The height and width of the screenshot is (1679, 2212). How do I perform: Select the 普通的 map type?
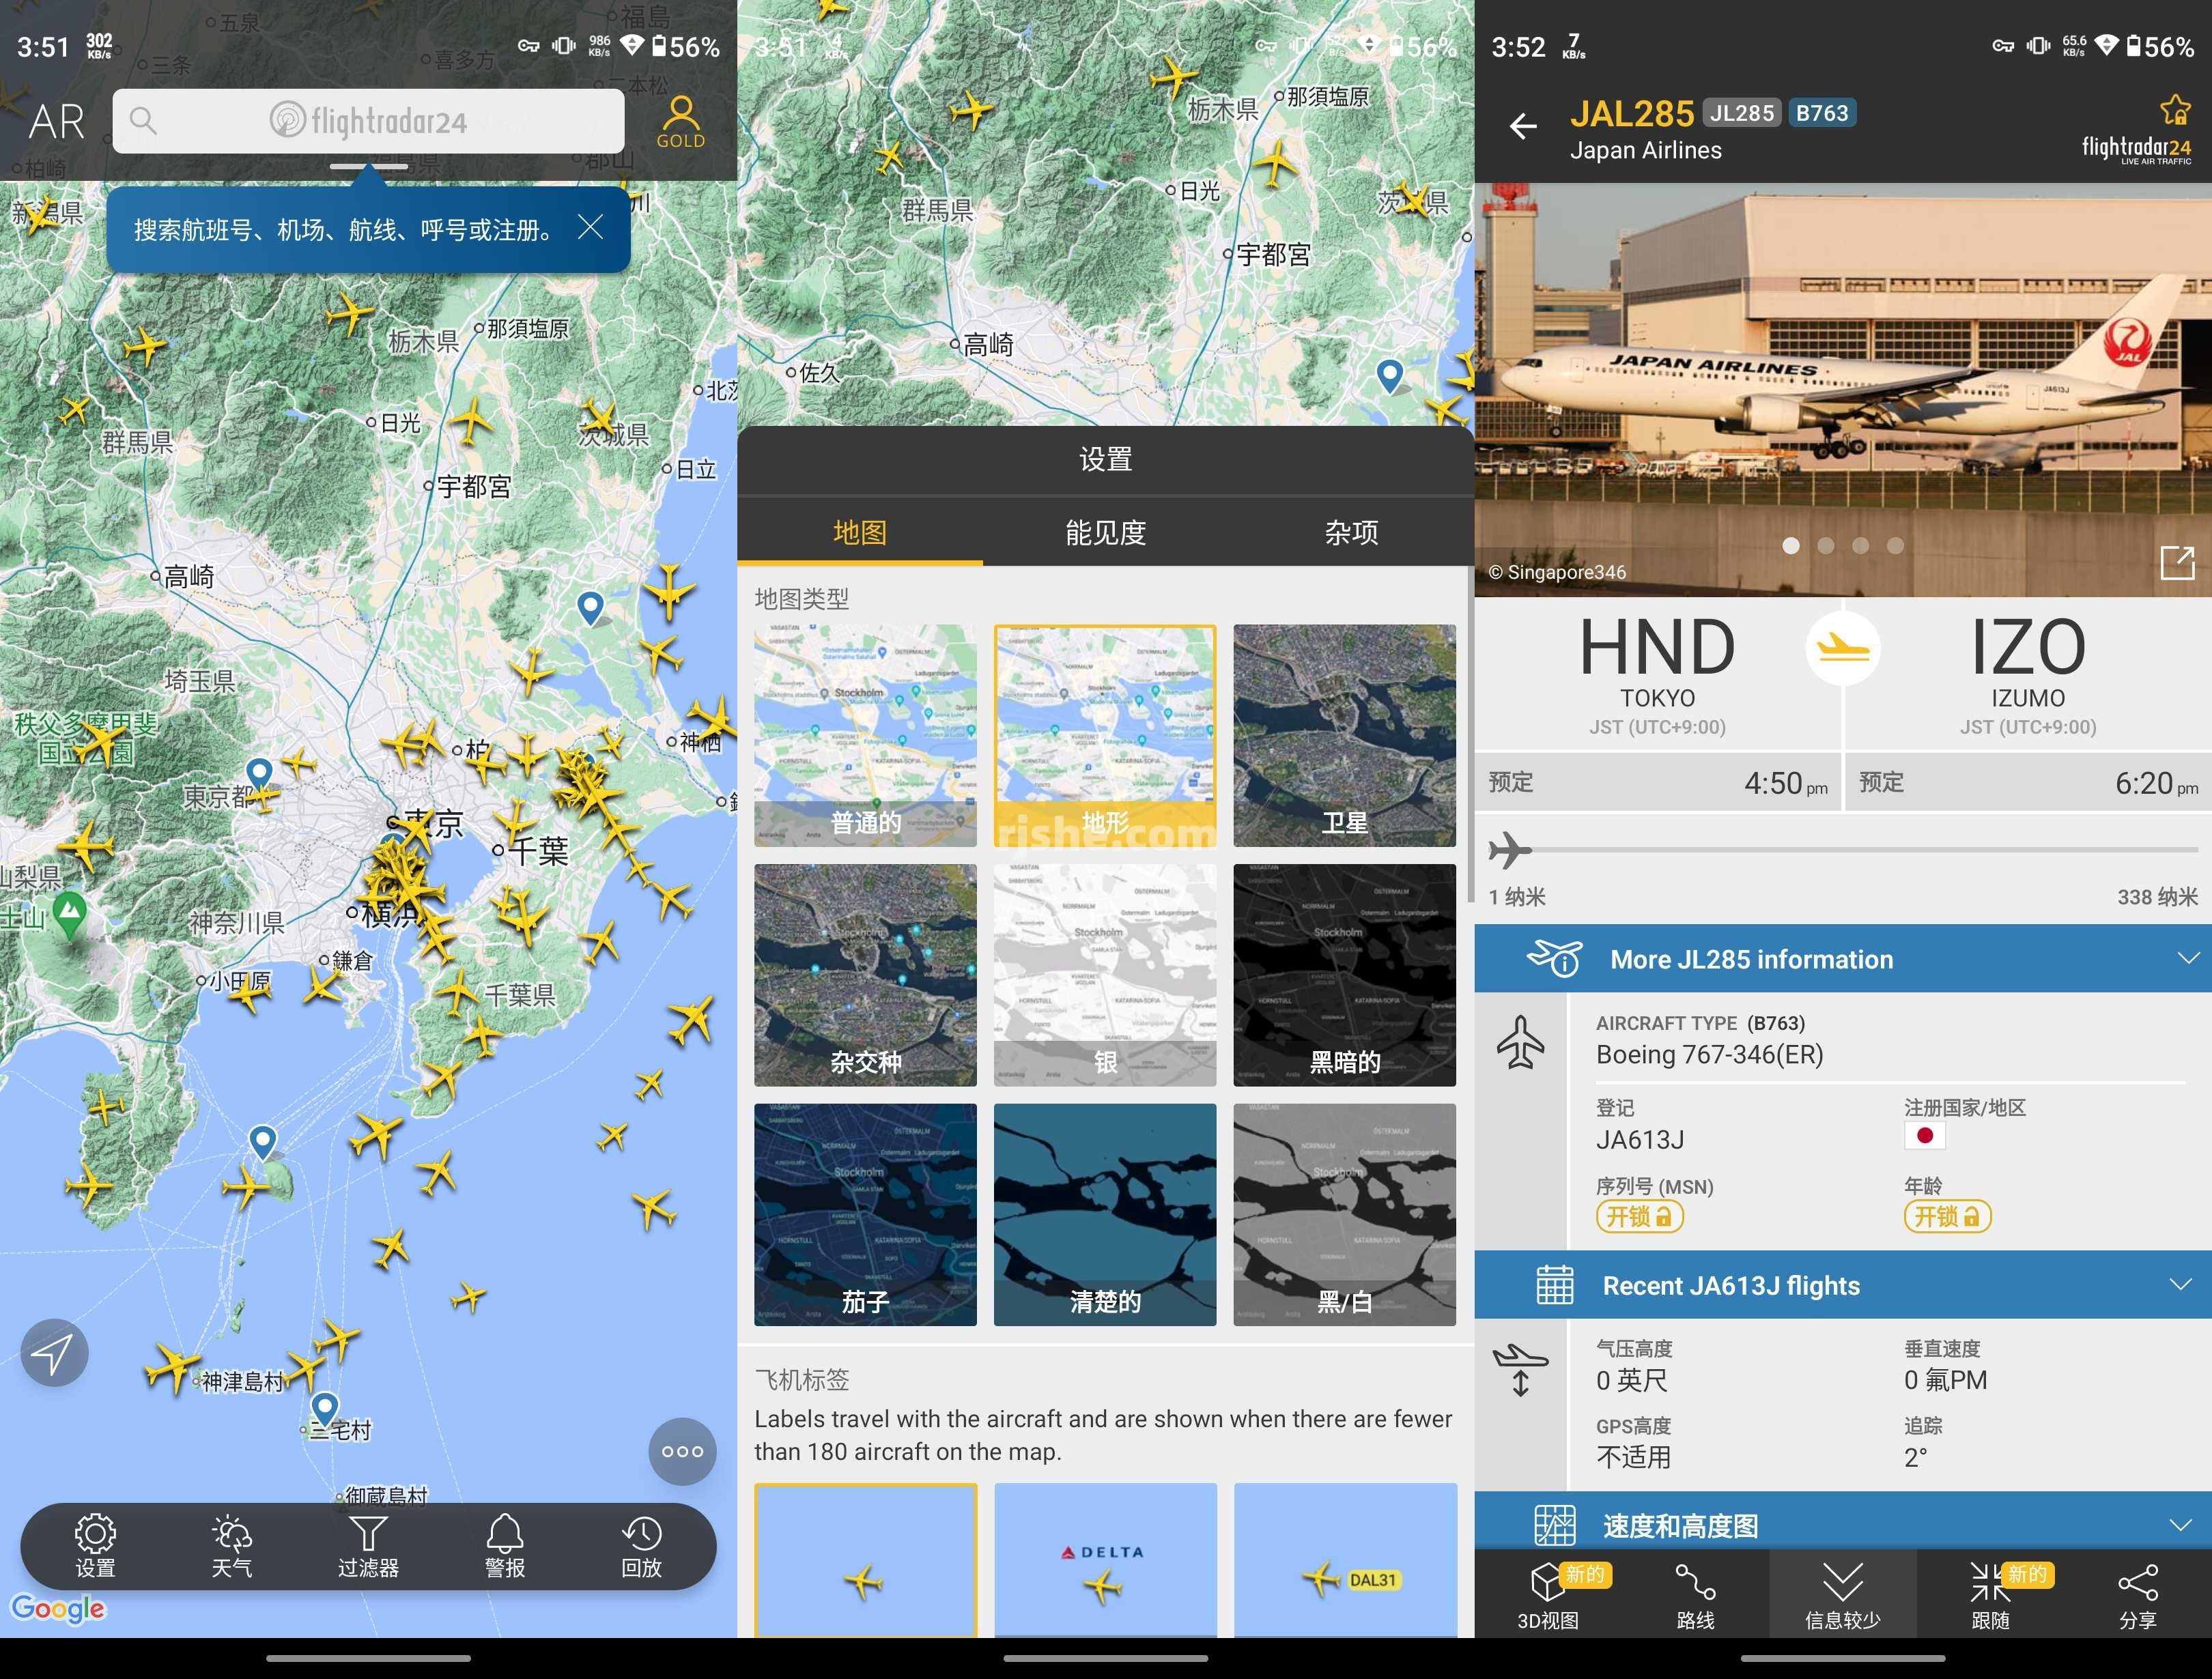tap(865, 735)
